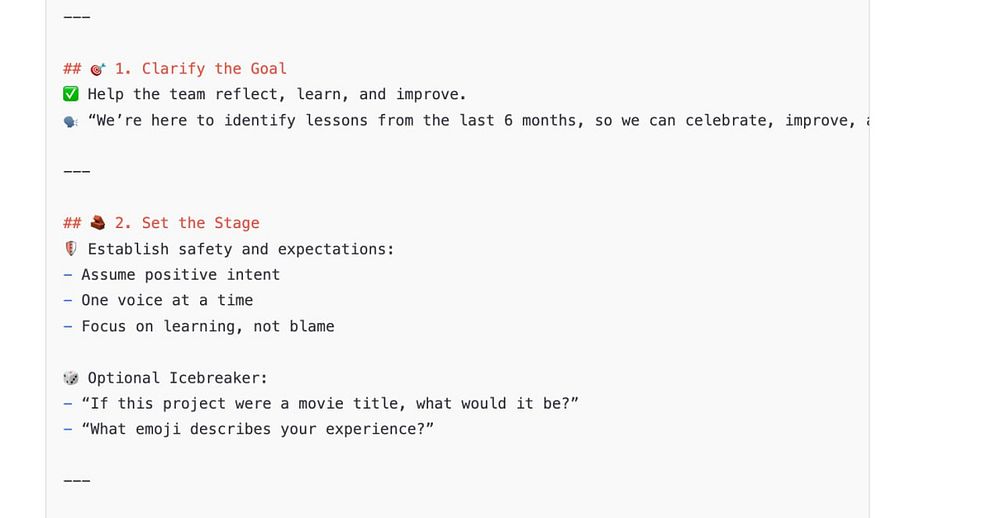Click the green checkmark emoji
The image size is (1000, 518).
71,94
